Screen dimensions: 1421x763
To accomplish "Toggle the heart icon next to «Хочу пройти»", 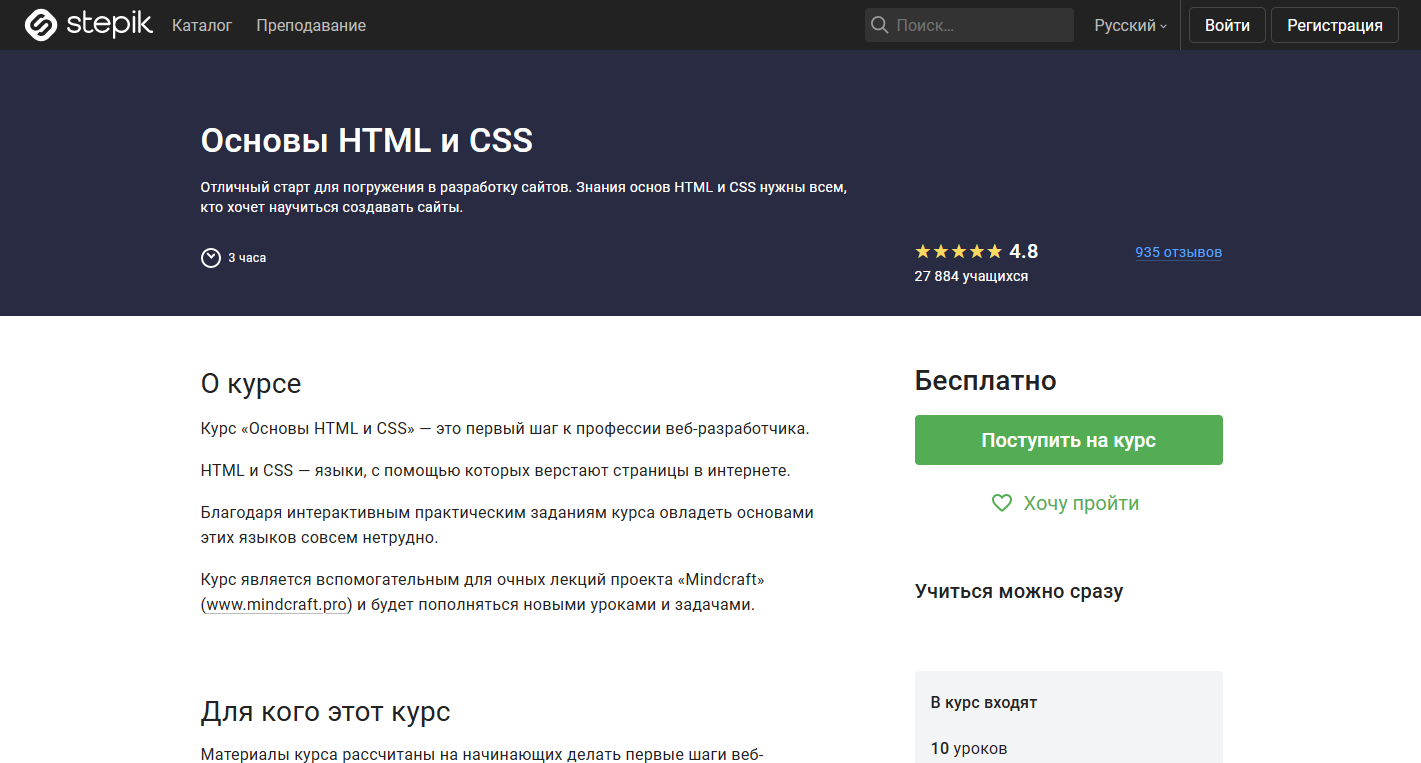I will click(1001, 503).
